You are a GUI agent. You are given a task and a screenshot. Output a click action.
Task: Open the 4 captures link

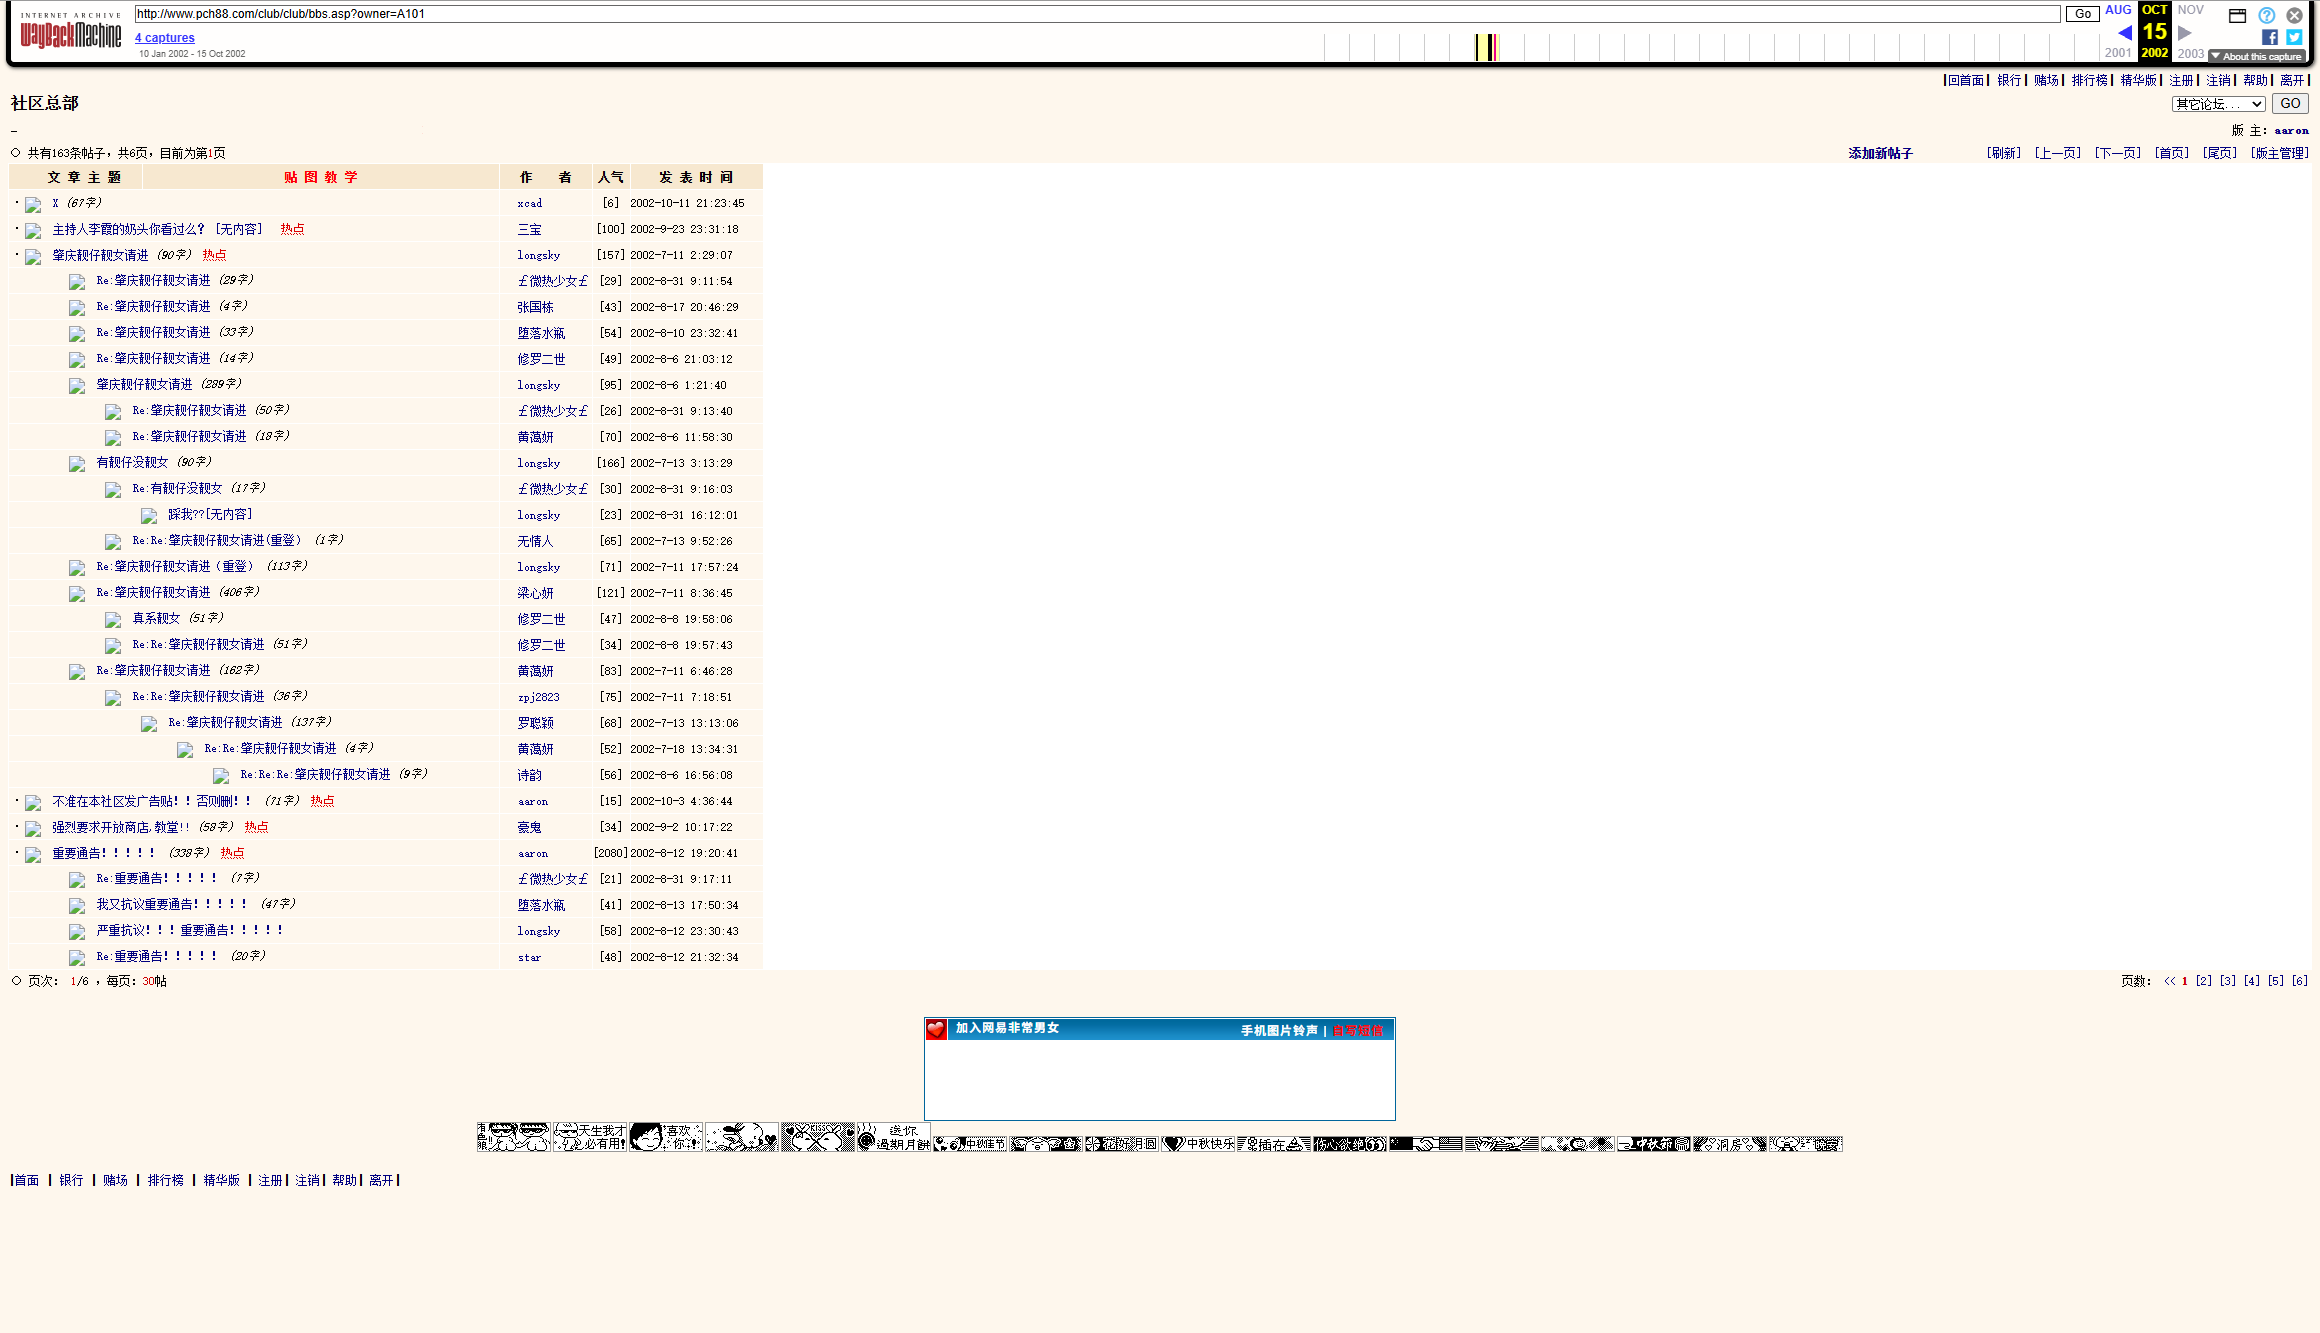[165, 38]
